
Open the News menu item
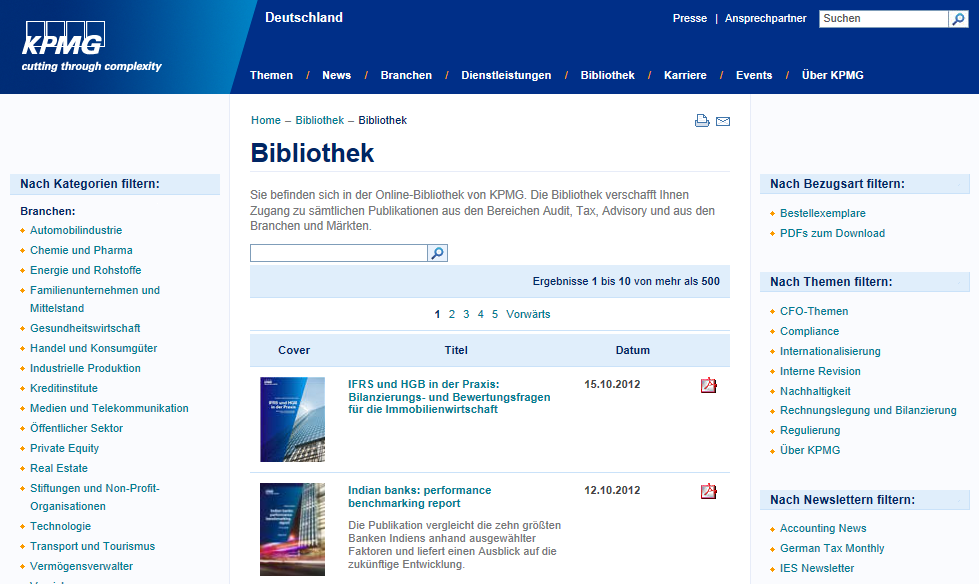tap(337, 75)
